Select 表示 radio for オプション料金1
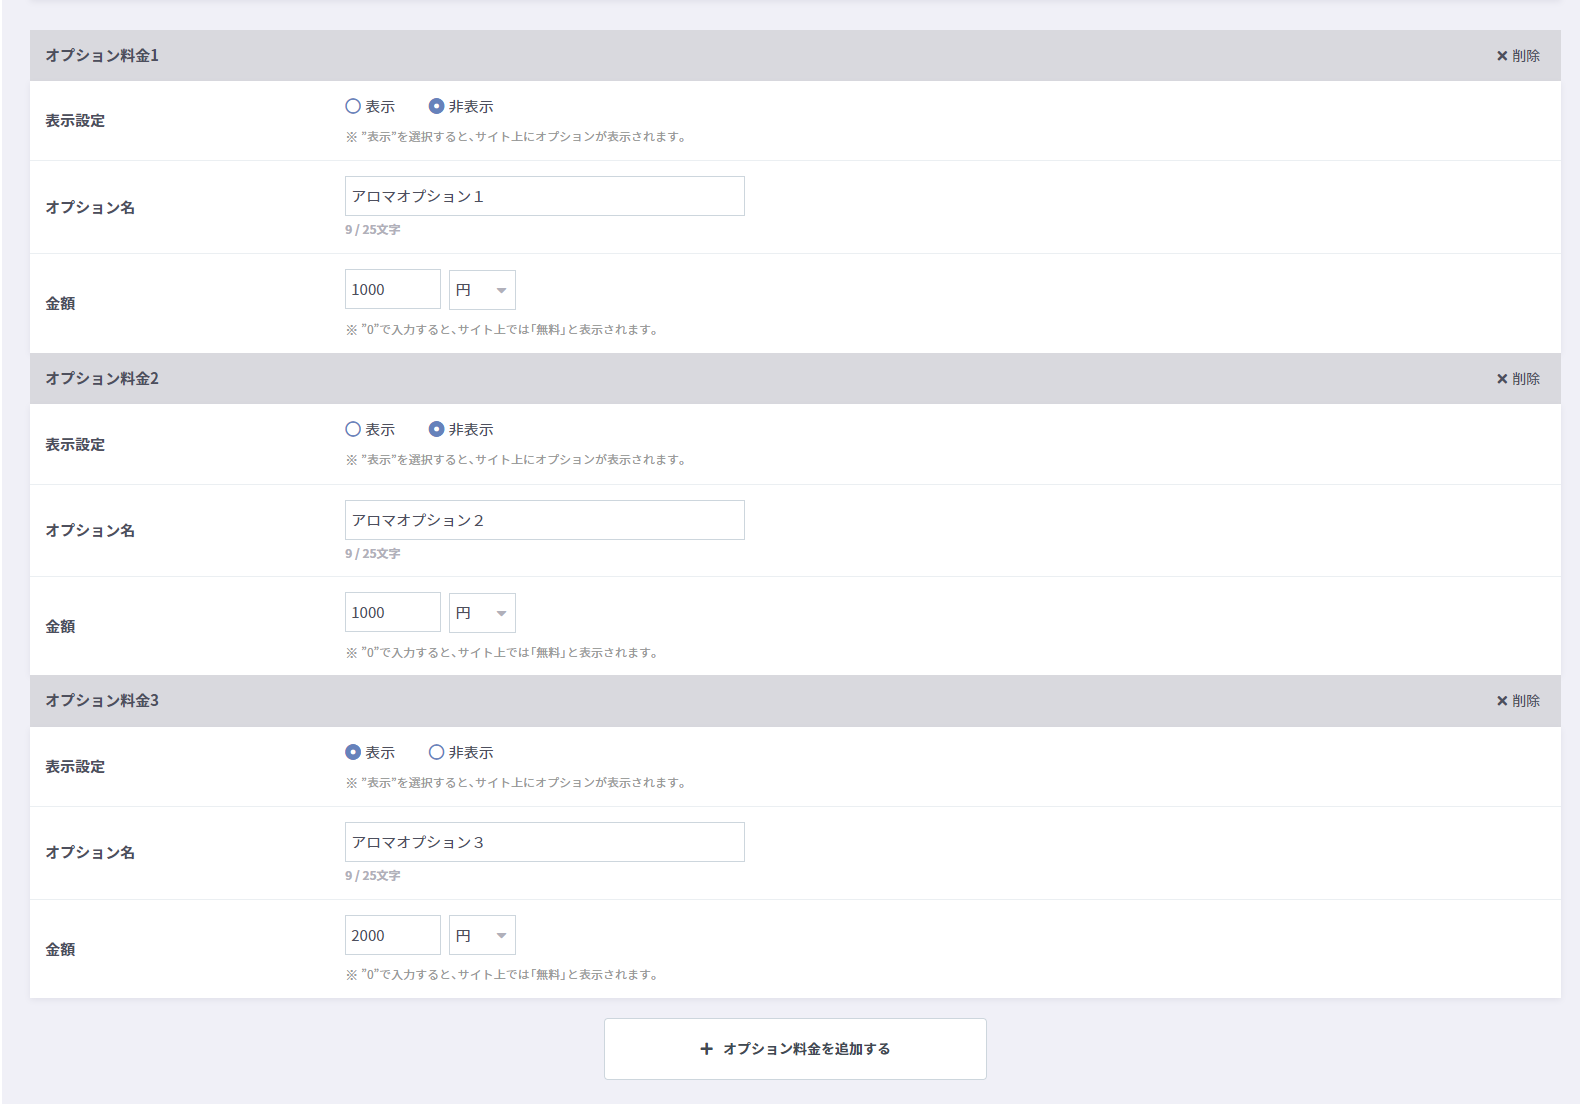 [353, 106]
